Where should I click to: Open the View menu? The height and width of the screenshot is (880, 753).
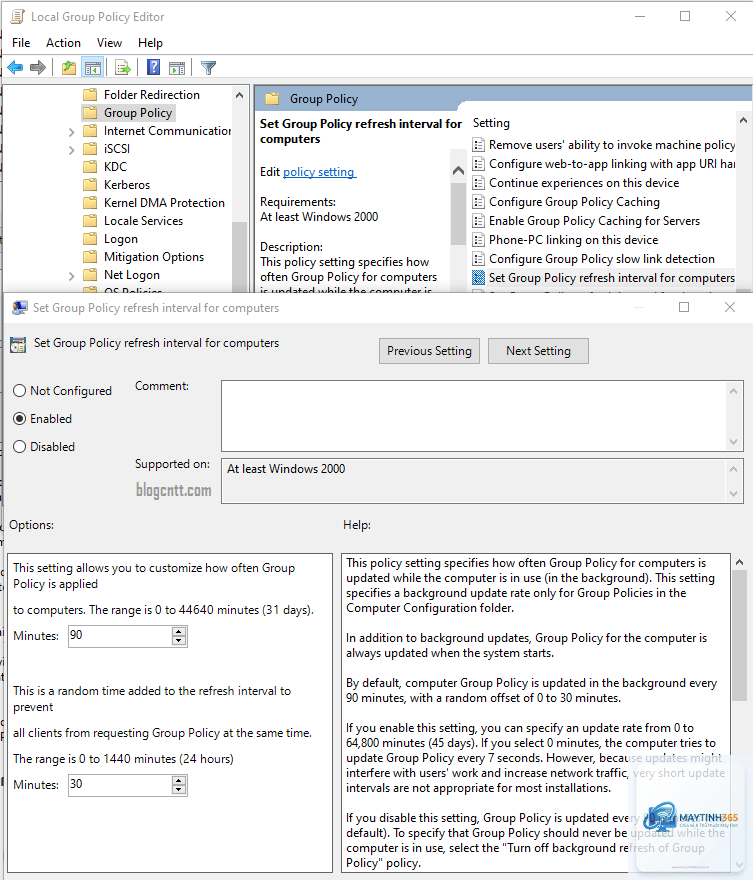(x=109, y=43)
